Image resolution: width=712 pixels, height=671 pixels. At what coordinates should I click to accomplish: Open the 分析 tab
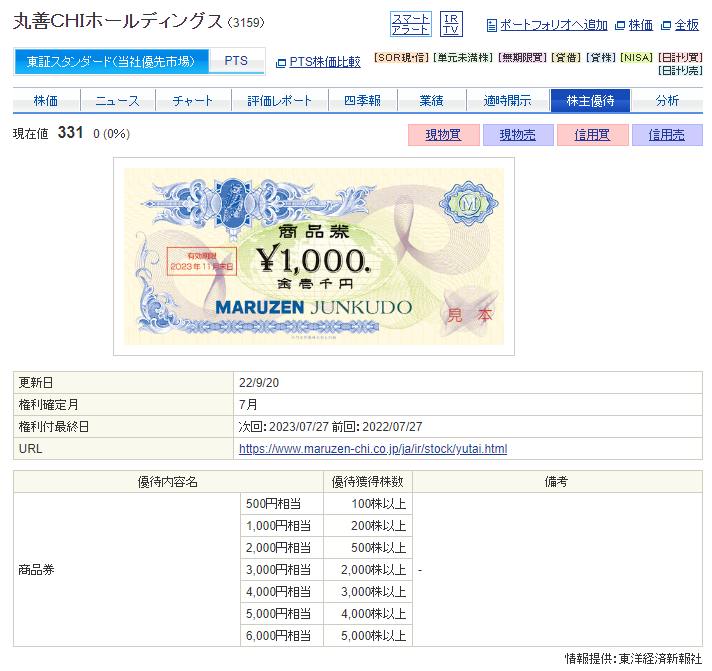(667, 100)
